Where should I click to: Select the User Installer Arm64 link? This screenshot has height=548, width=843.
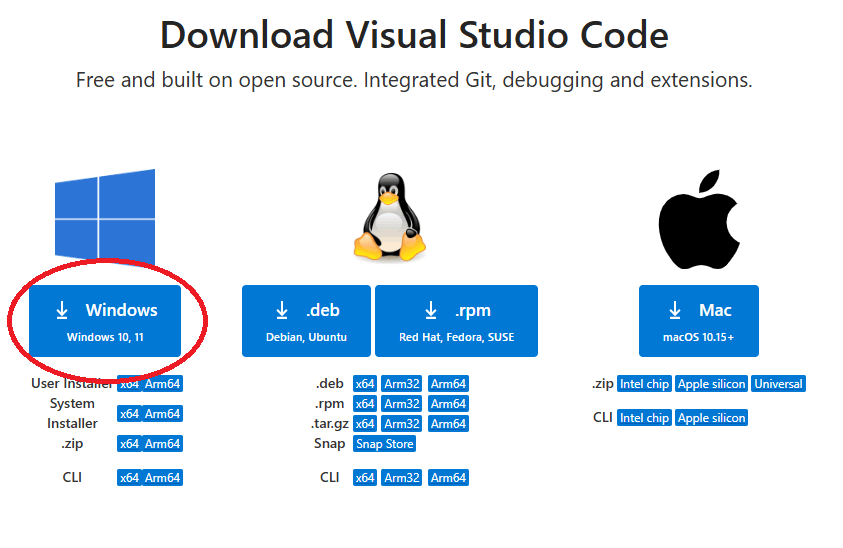(162, 383)
